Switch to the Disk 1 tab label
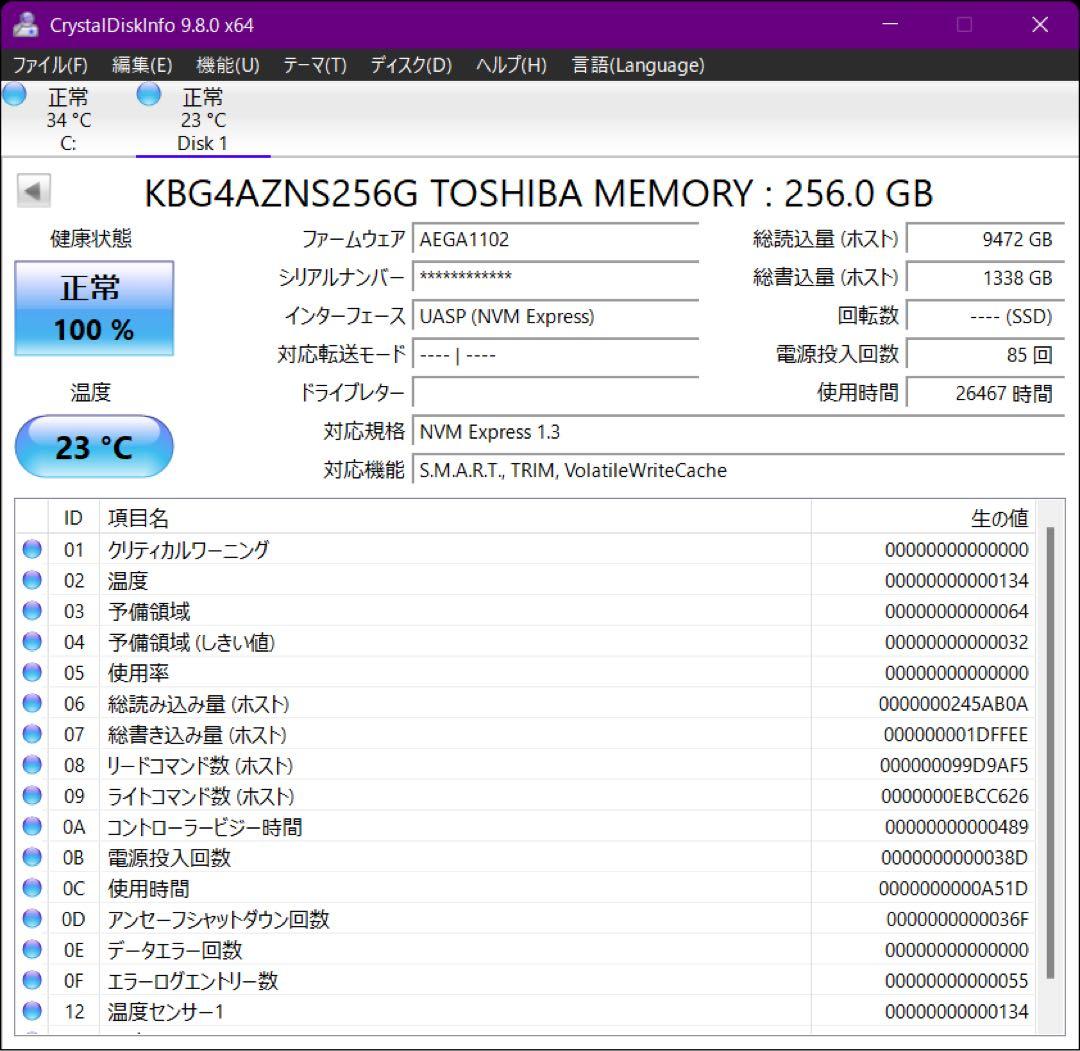The width and height of the screenshot is (1080, 1051). coord(202,143)
